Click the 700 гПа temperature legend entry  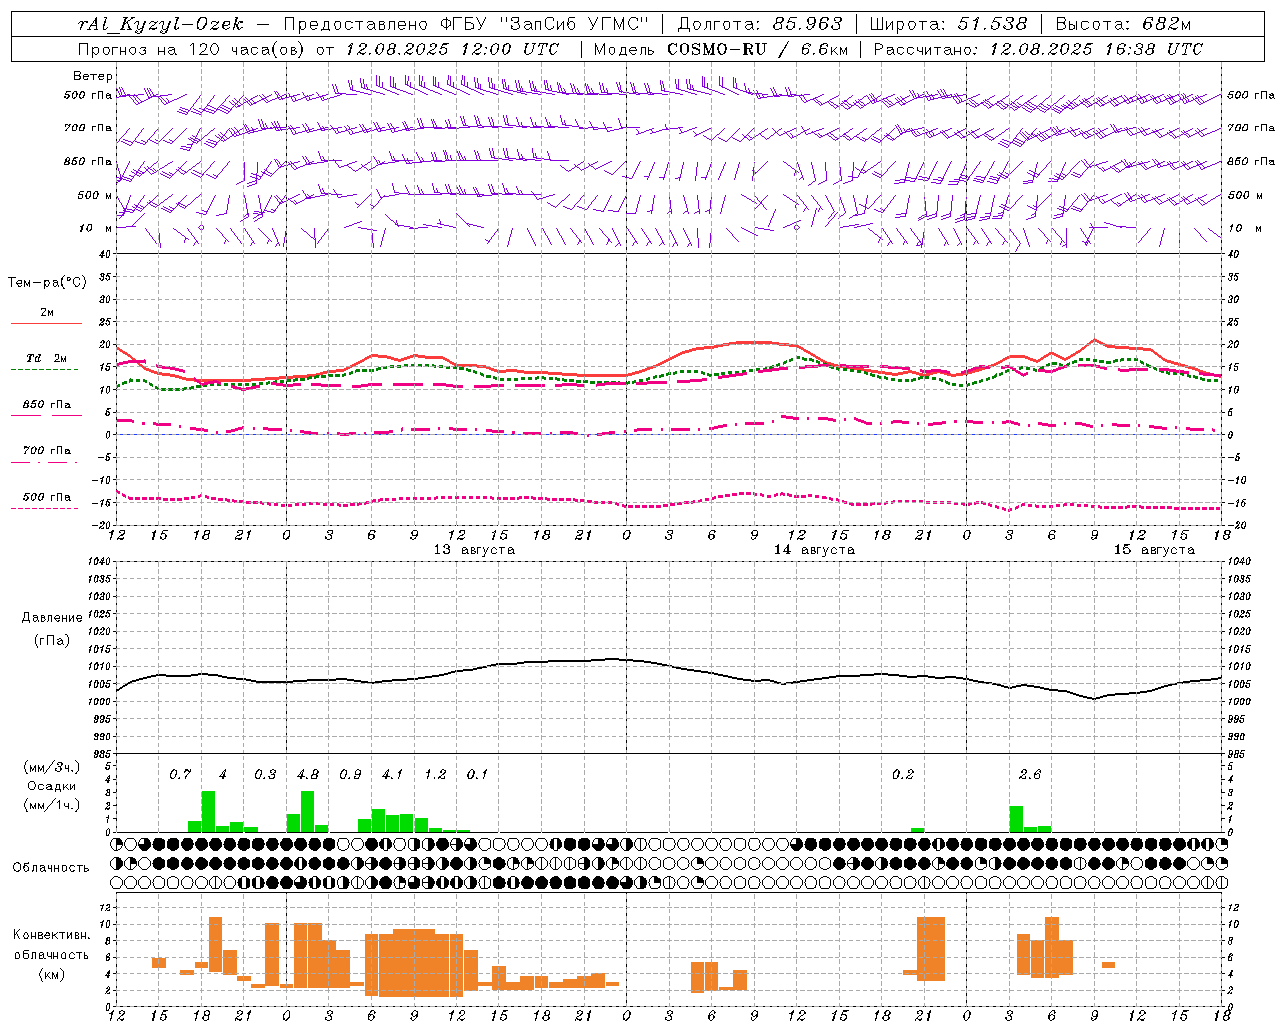tap(47, 450)
